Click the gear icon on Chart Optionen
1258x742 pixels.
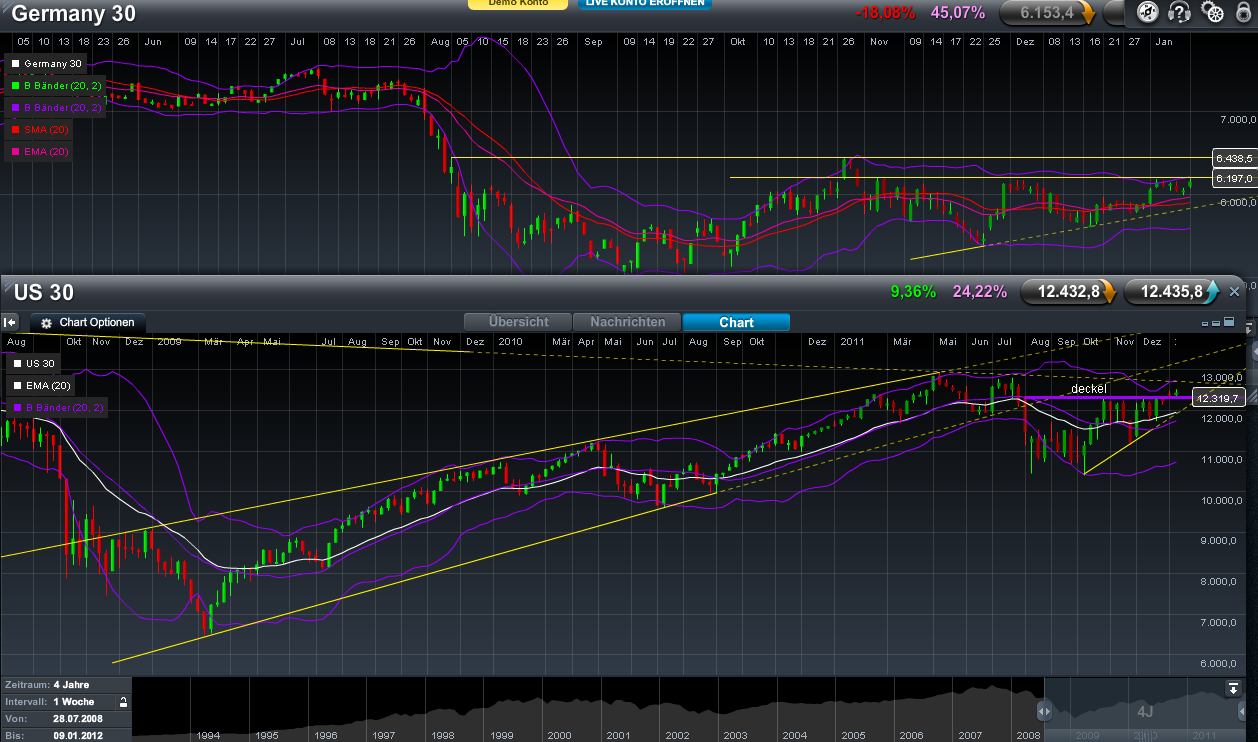pyautogui.click(x=46, y=322)
